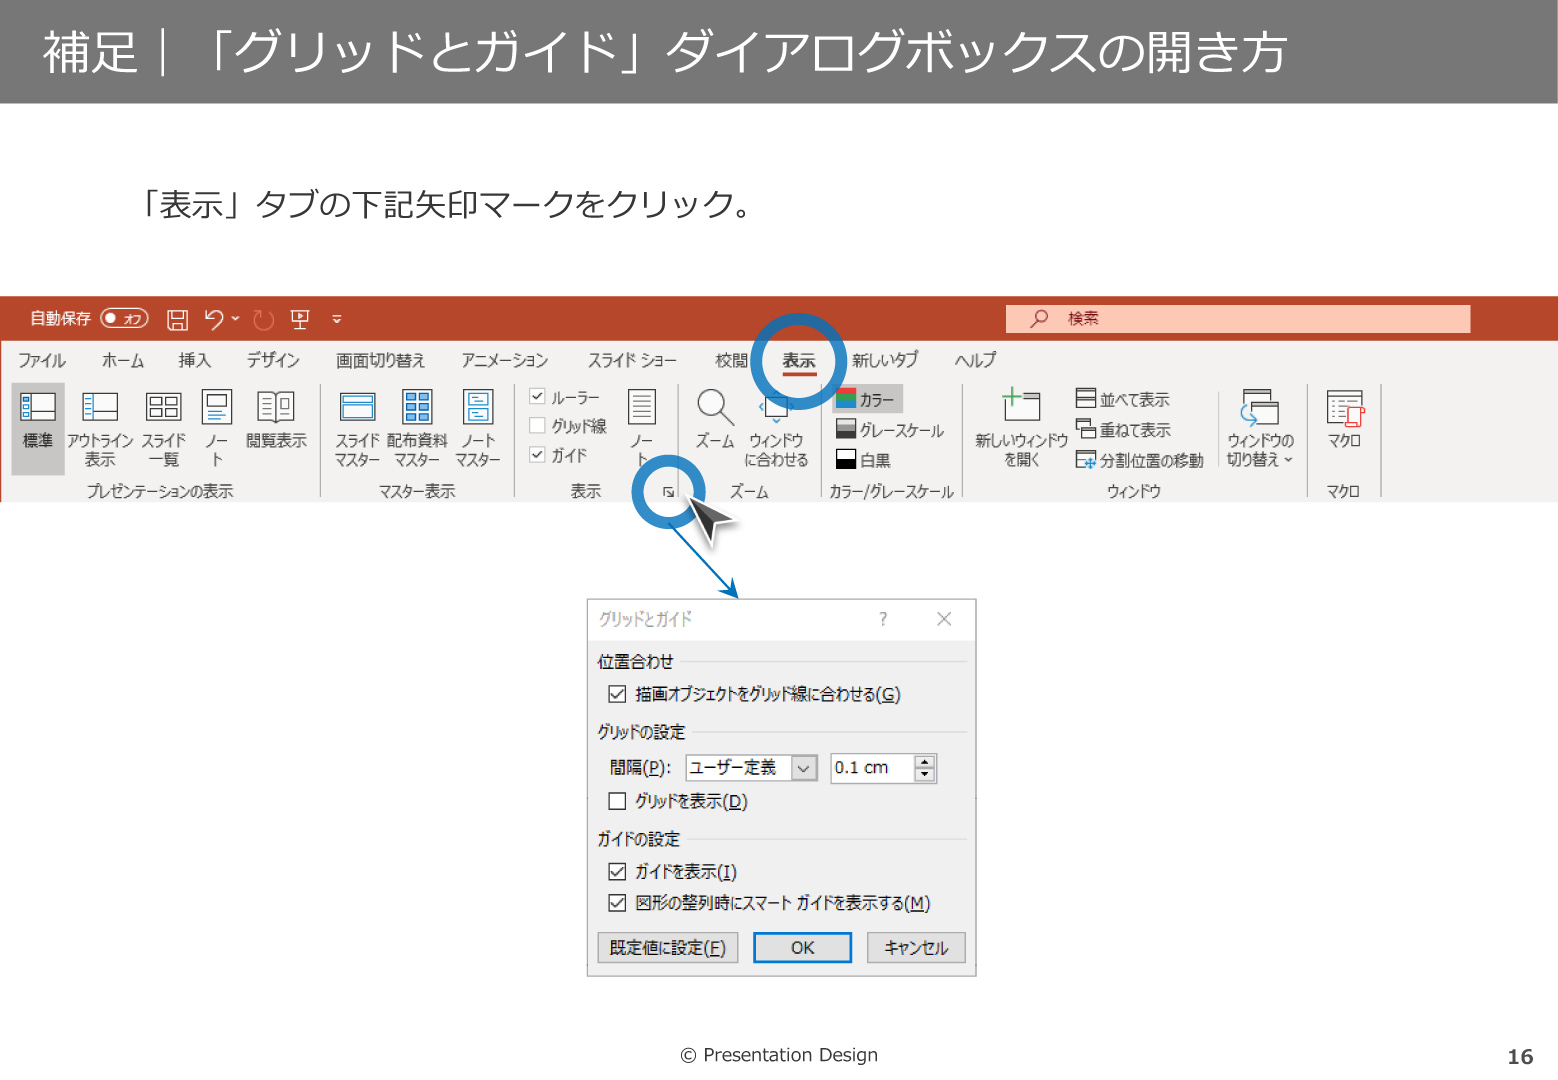1558x1080 pixels.
Task: Click 分割位置の移動 move split
Action: [x=1139, y=460]
